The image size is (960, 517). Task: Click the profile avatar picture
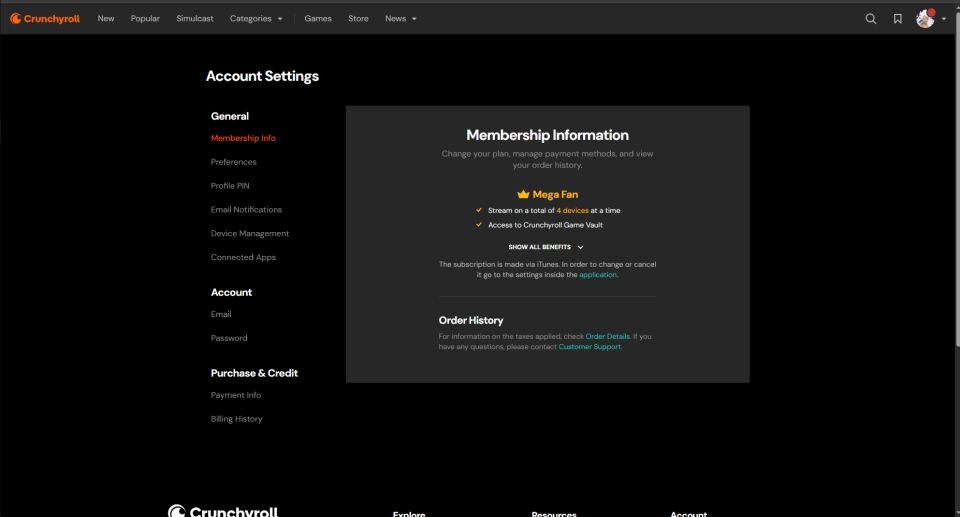point(925,18)
